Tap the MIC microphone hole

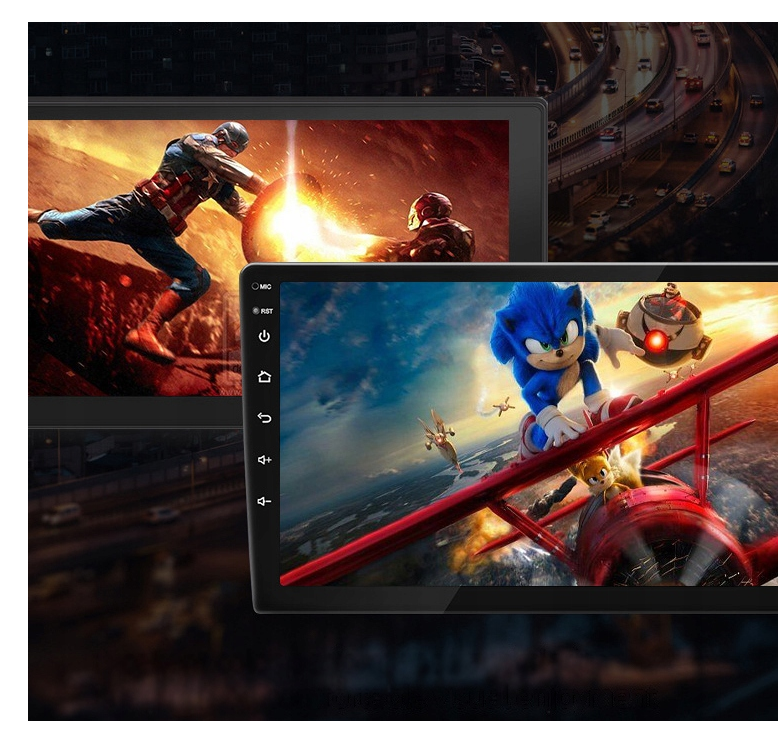coord(255,286)
